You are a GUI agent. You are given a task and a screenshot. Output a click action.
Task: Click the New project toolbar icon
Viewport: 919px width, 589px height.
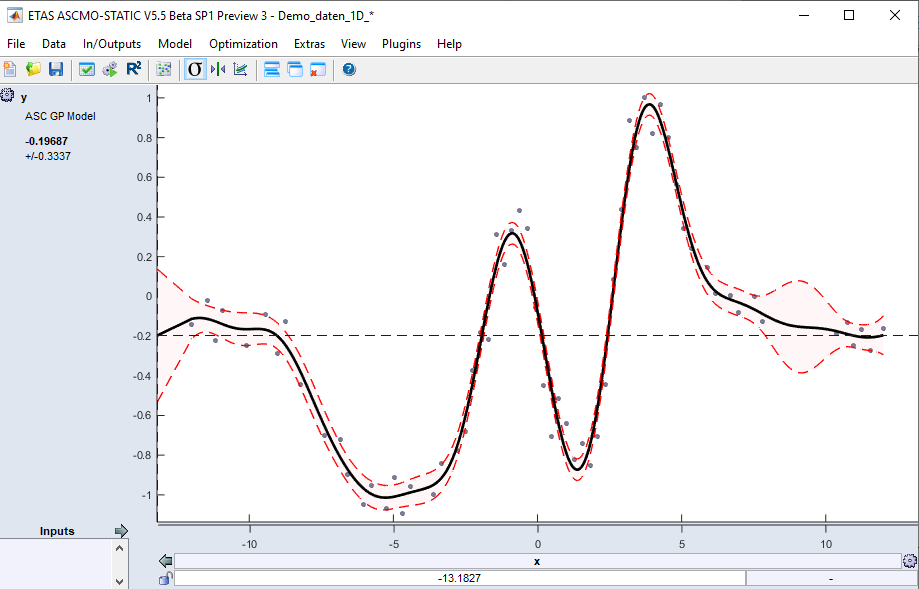[x=10, y=69]
